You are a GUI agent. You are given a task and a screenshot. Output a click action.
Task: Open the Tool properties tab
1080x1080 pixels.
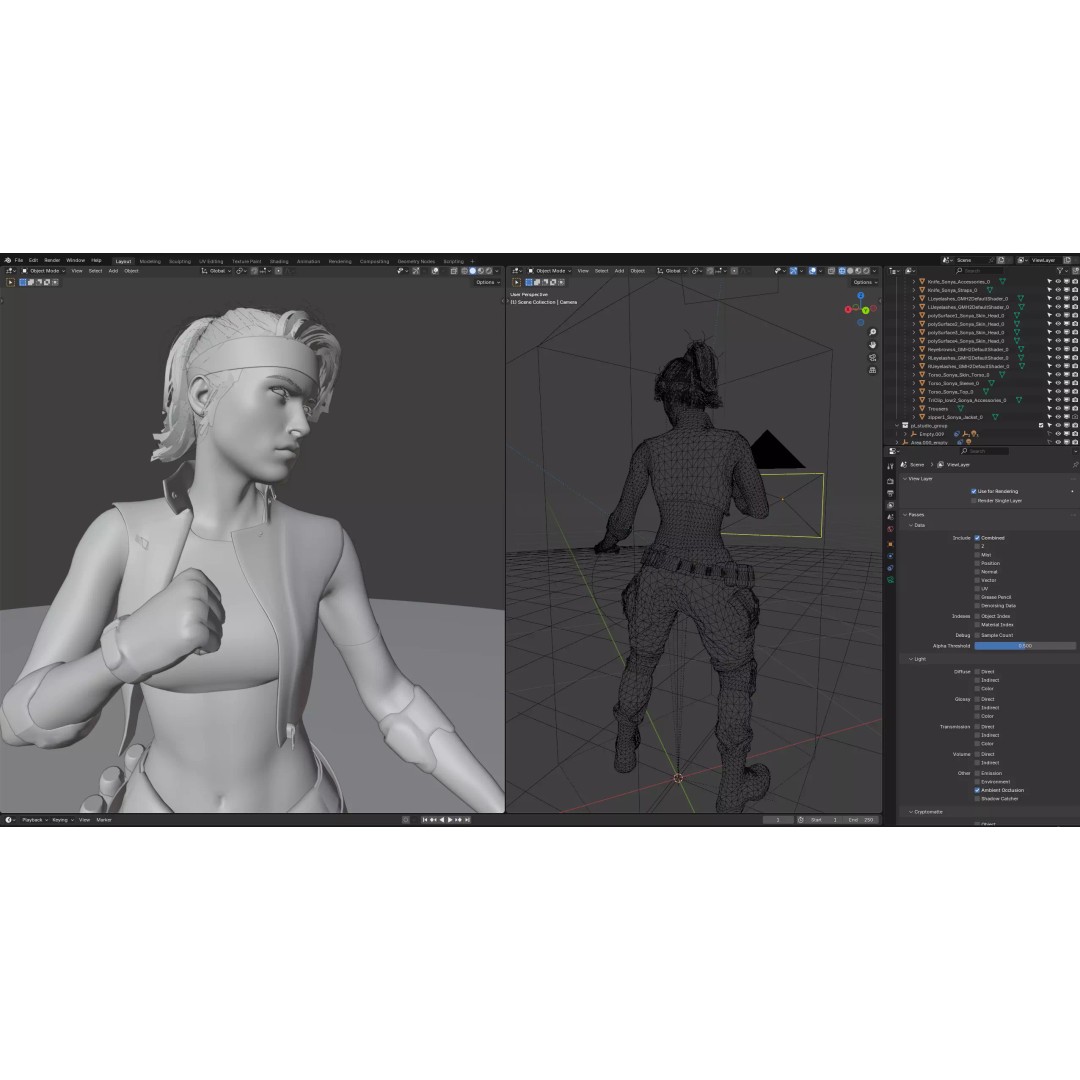891,466
